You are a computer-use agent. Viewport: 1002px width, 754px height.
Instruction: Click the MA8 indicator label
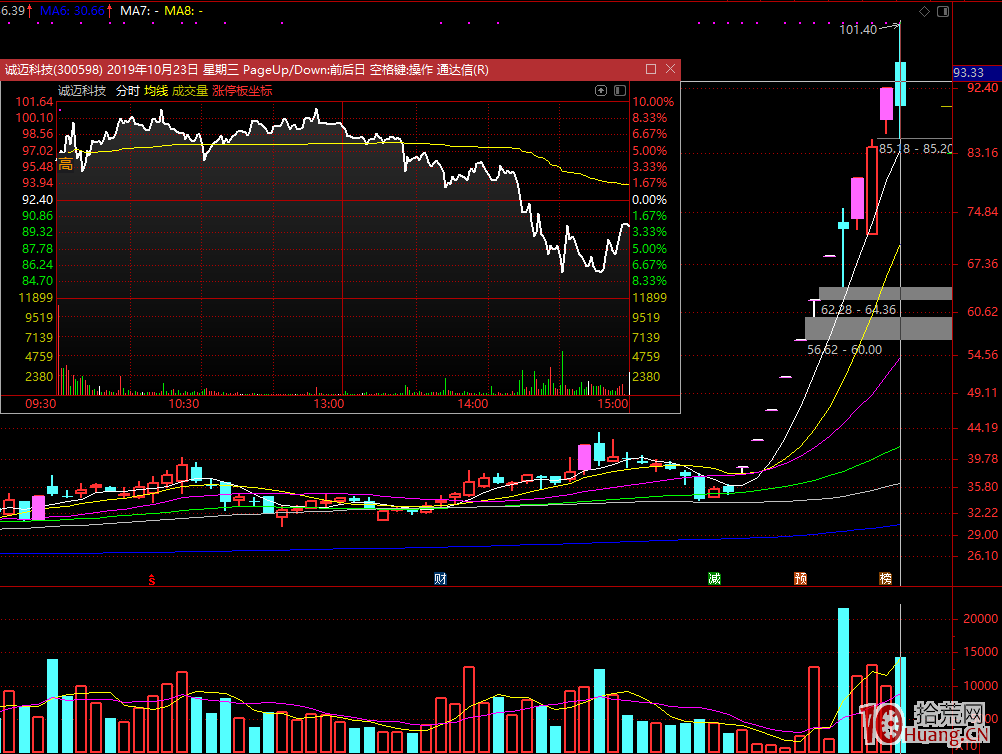[x=181, y=10]
